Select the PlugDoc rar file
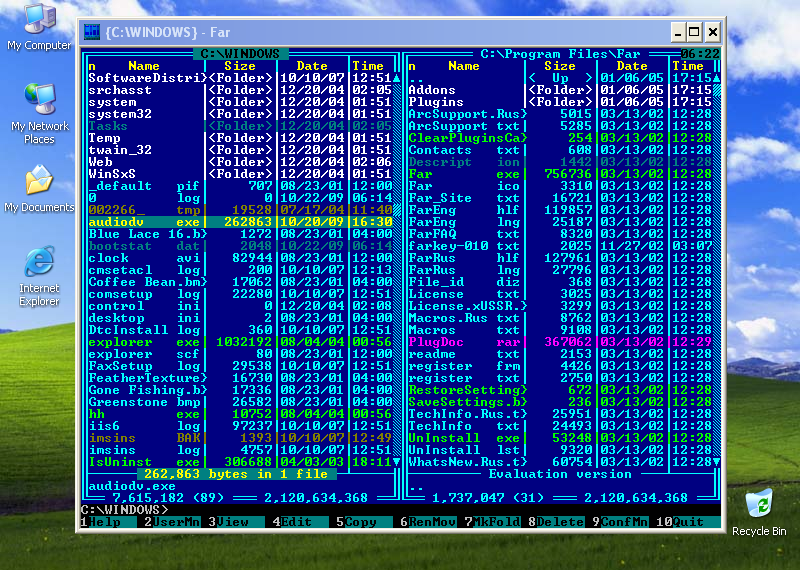 pos(560,342)
